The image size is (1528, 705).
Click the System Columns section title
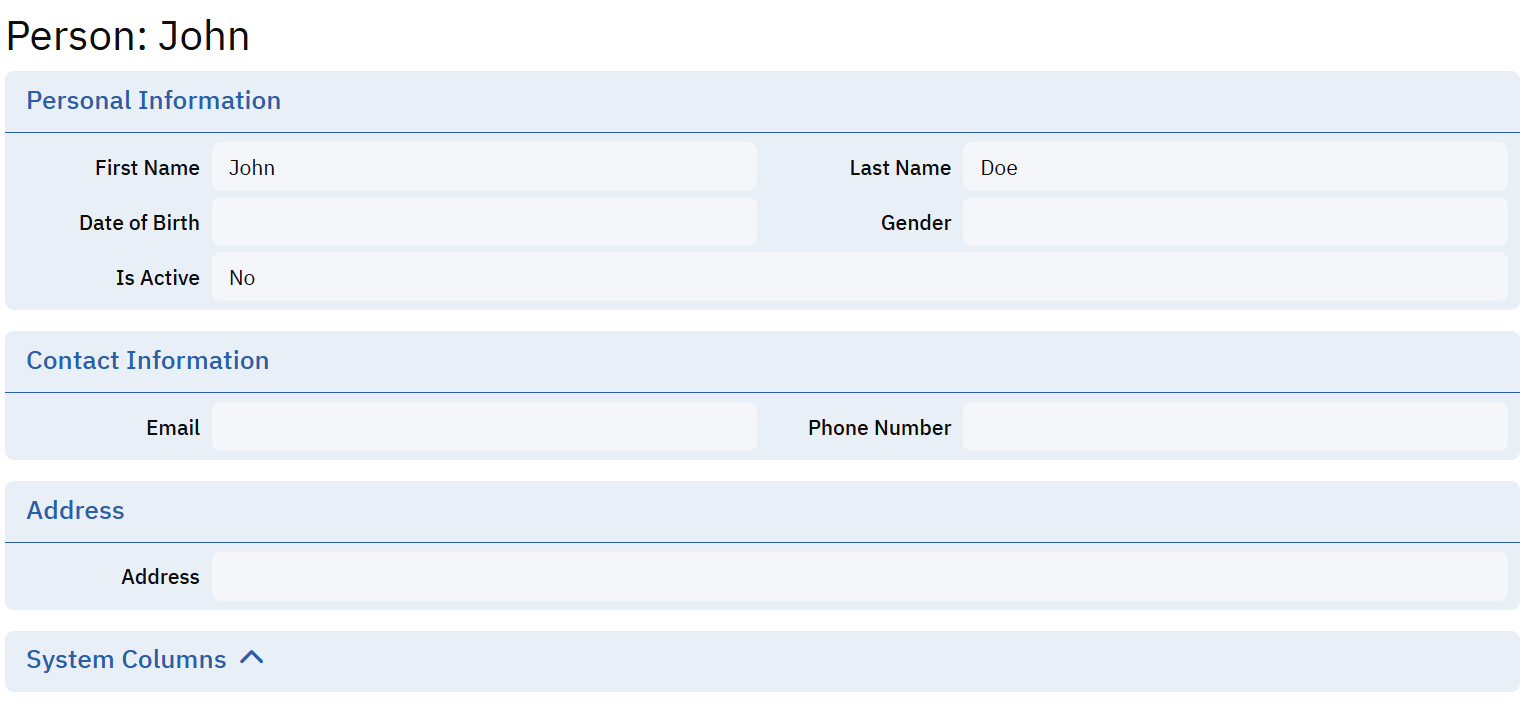tap(126, 660)
